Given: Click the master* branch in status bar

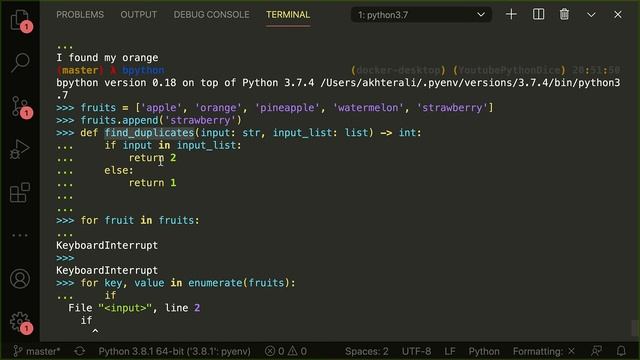Looking at the screenshot, I should 37,351.
